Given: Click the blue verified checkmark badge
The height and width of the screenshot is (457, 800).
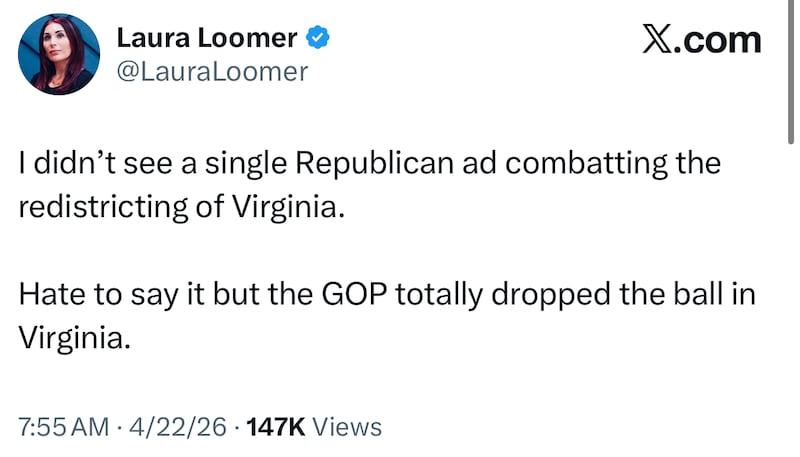Looking at the screenshot, I should pyautogui.click(x=319, y=38).
